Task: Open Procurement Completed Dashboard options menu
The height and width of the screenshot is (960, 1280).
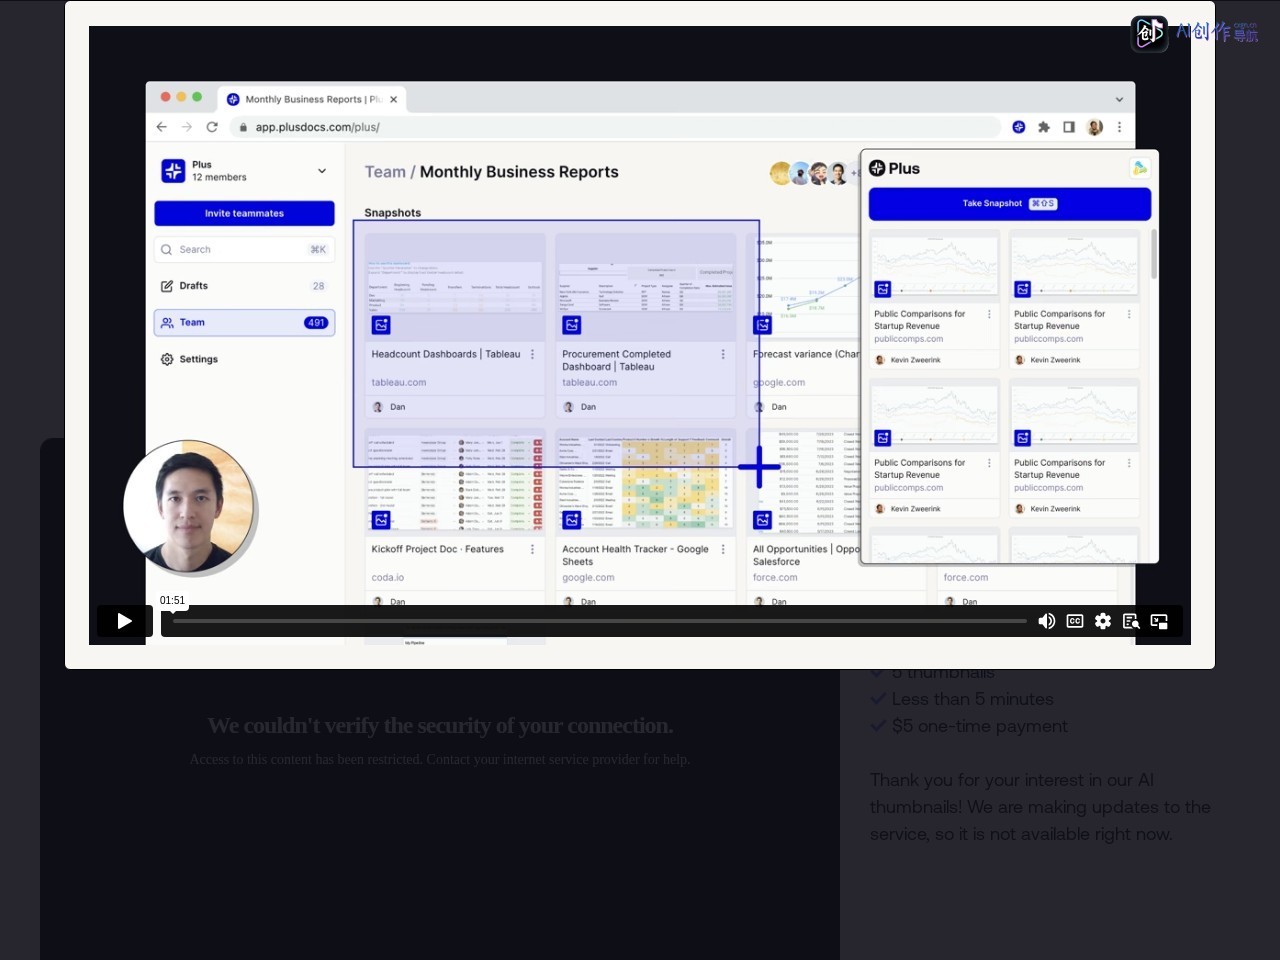Action: pos(723,354)
